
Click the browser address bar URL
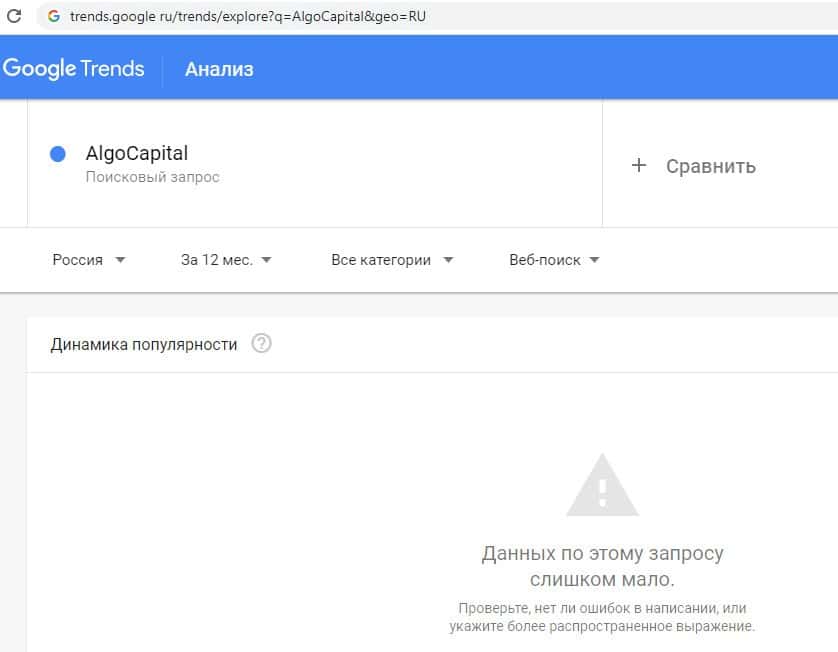click(248, 16)
